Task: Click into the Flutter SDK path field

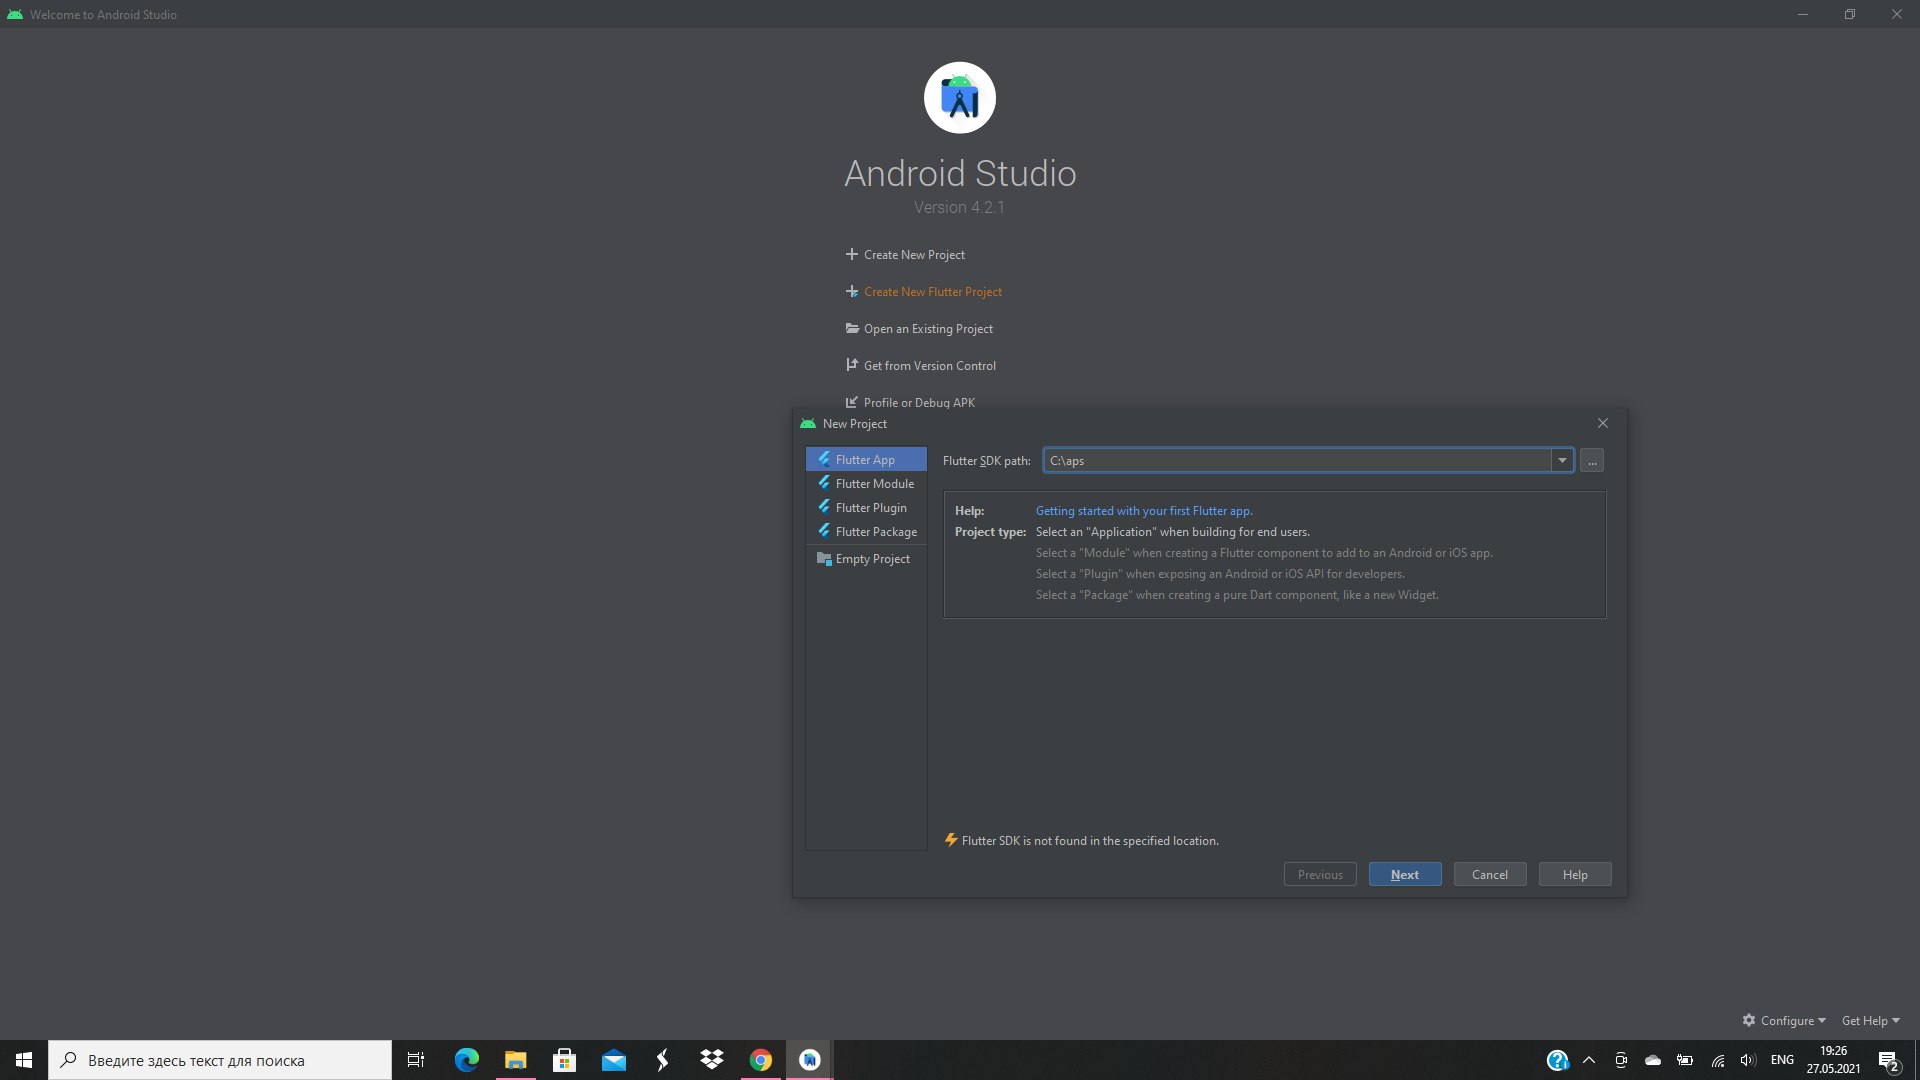Action: (x=1297, y=460)
